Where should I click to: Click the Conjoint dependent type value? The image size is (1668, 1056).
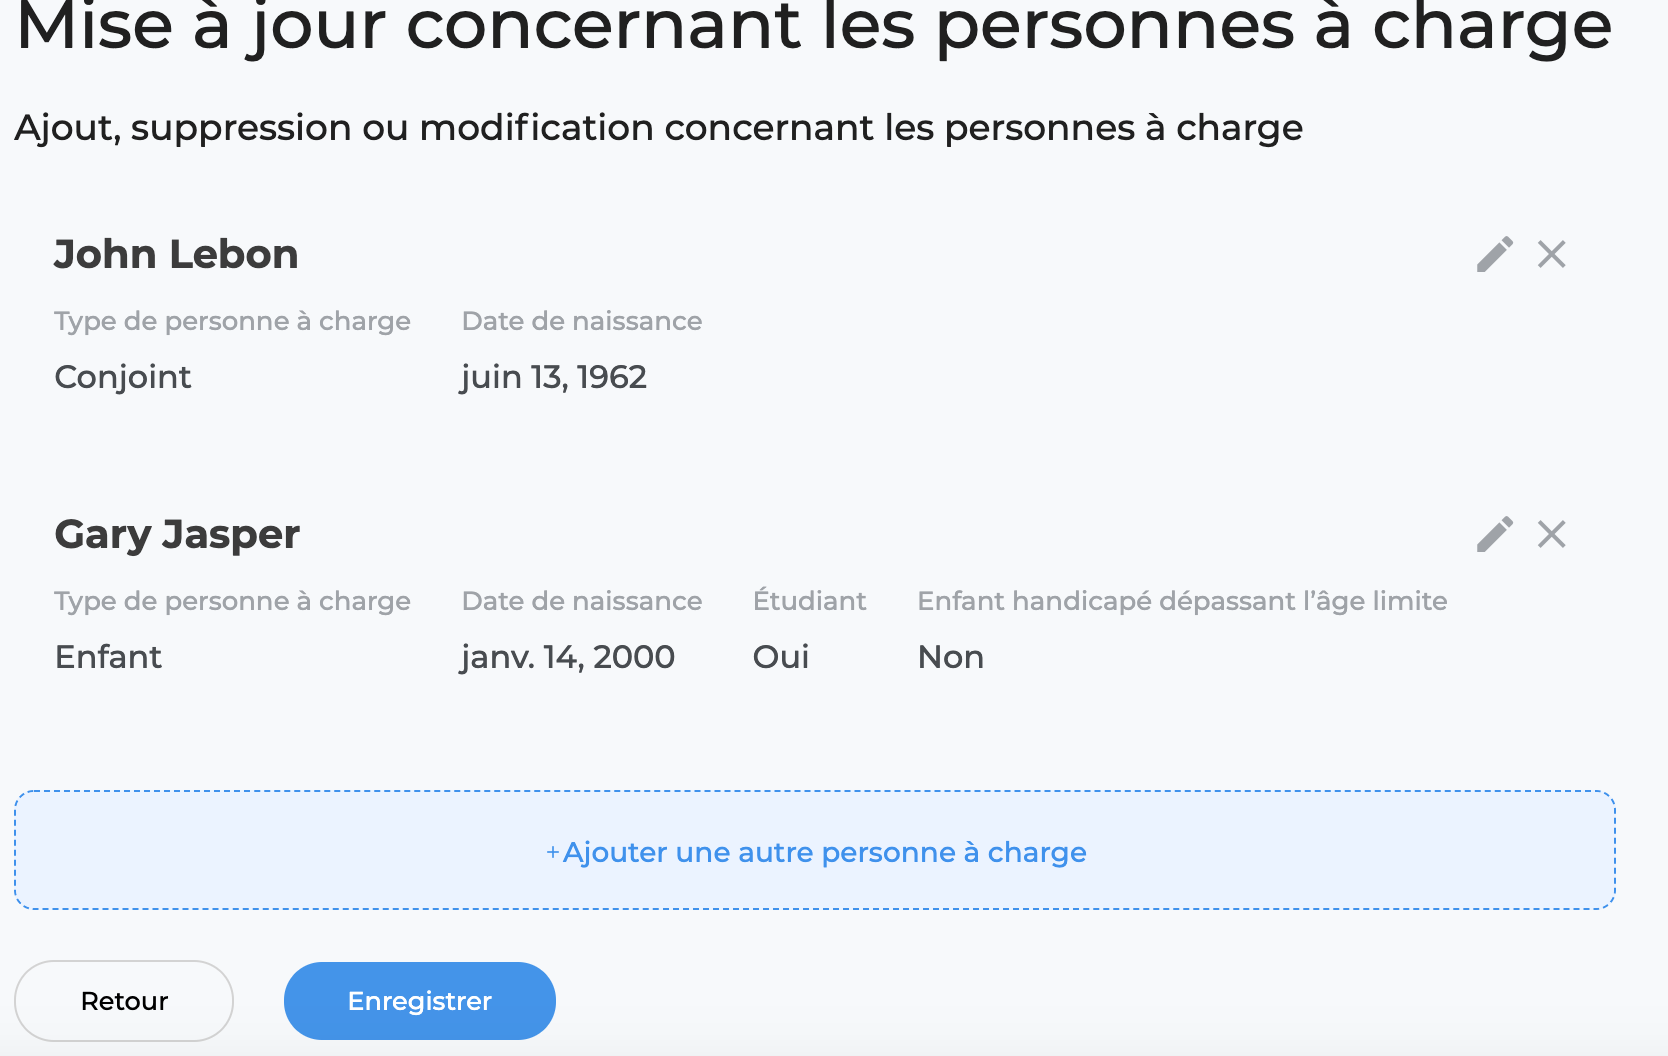123,377
